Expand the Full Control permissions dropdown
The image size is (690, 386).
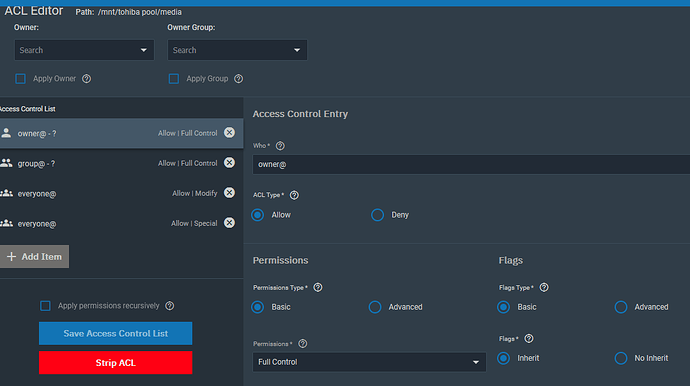coord(369,362)
